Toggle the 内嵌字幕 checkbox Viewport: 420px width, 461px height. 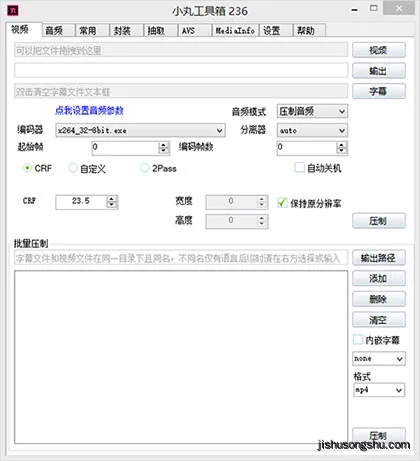coord(358,340)
